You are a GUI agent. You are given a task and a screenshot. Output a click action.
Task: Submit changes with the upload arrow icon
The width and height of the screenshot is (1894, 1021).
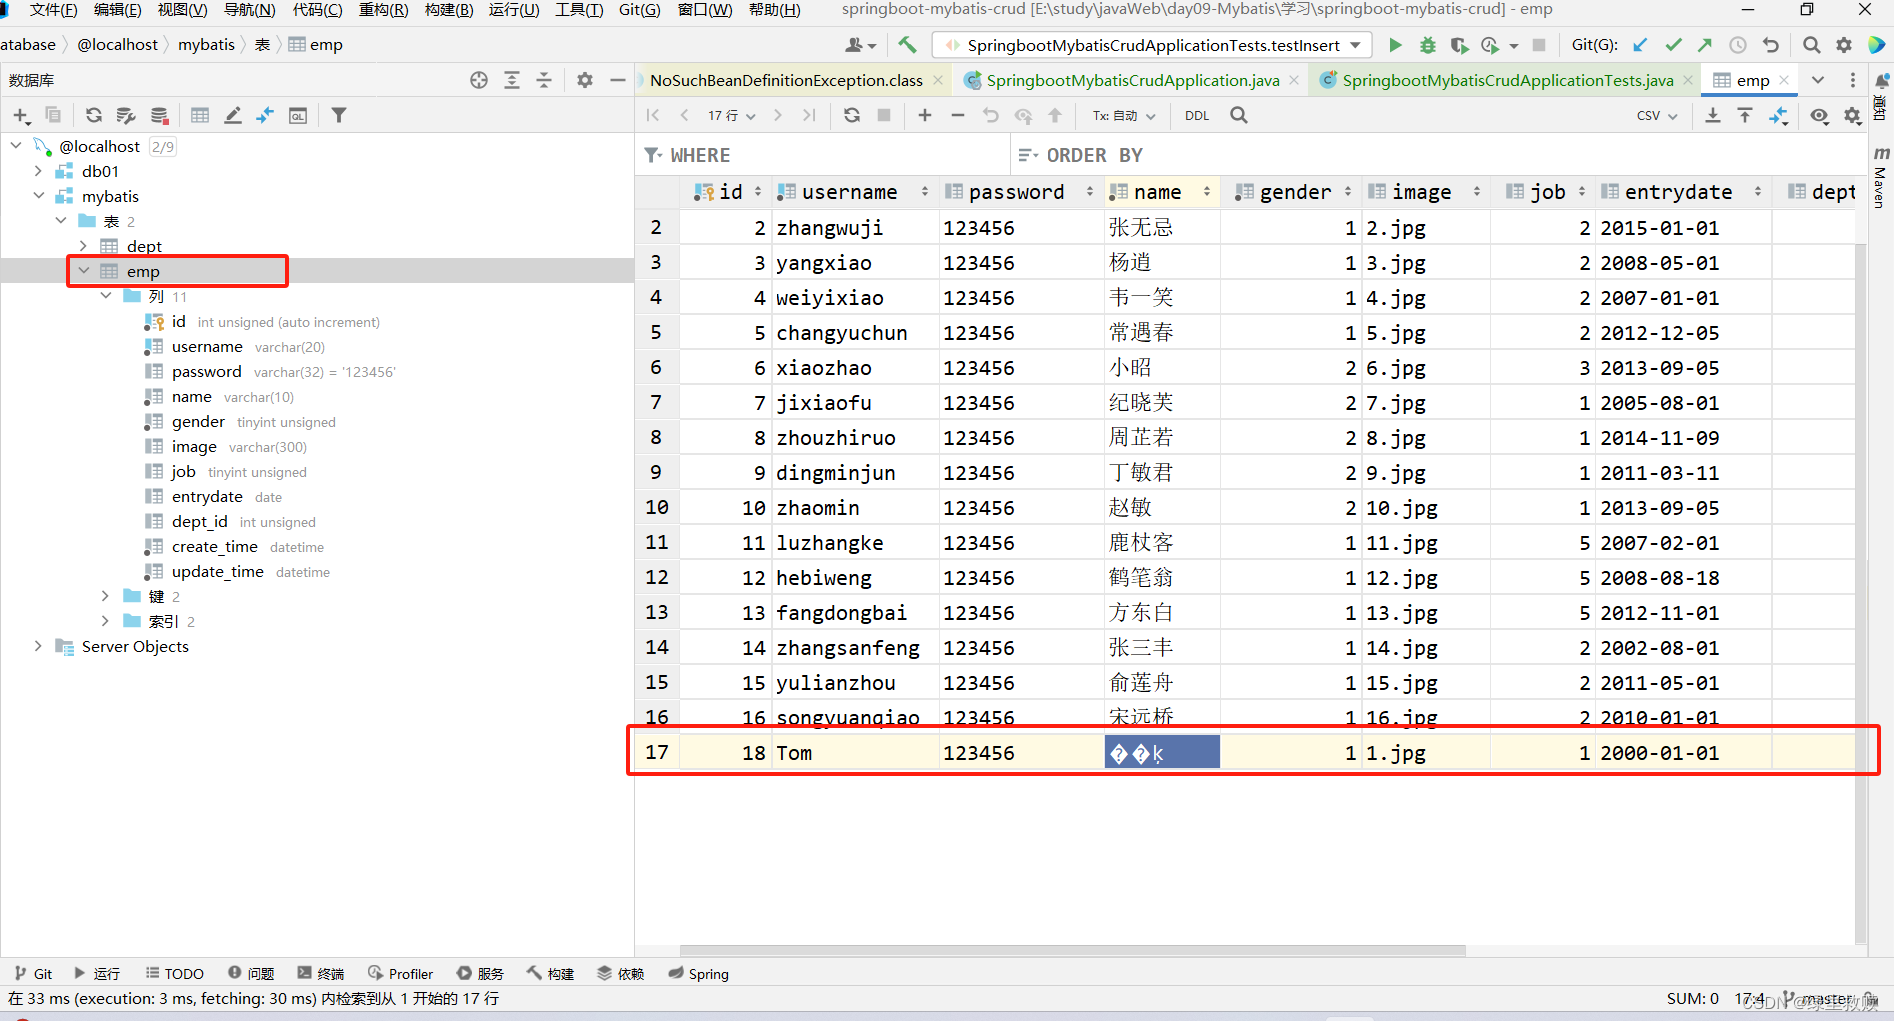[1056, 115]
